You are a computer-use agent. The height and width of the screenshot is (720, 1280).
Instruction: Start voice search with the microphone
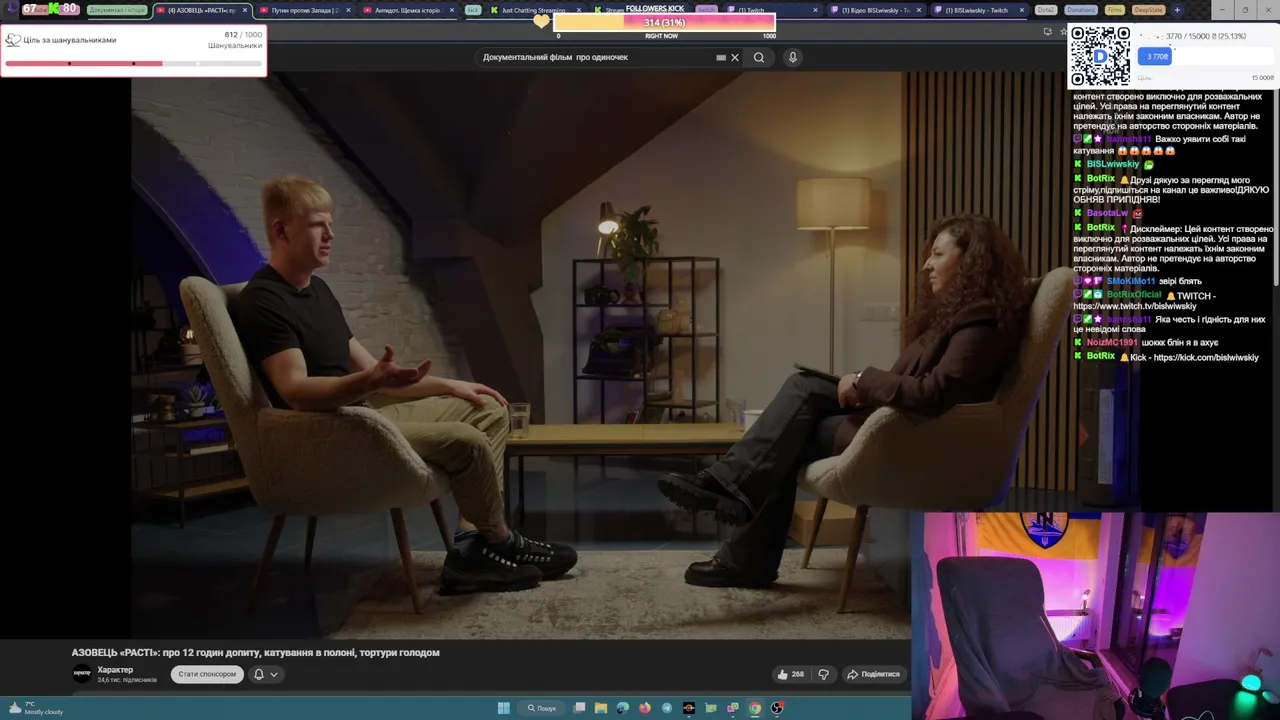pos(792,57)
